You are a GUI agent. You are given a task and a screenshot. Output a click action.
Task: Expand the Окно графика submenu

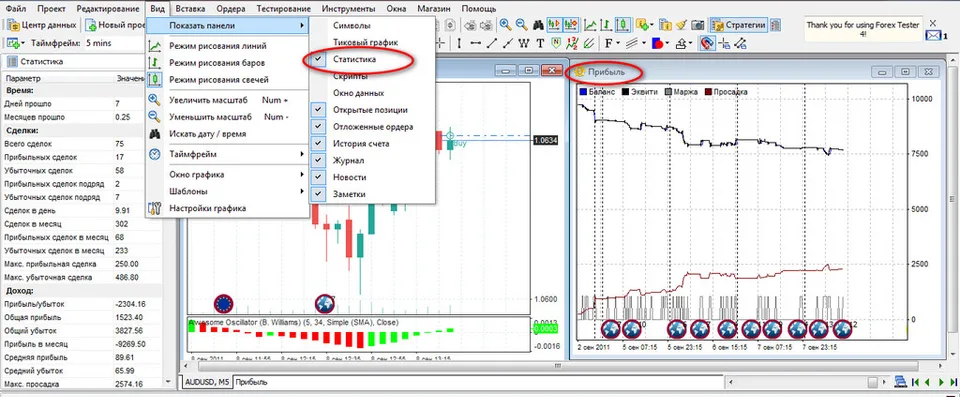point(227,175)
